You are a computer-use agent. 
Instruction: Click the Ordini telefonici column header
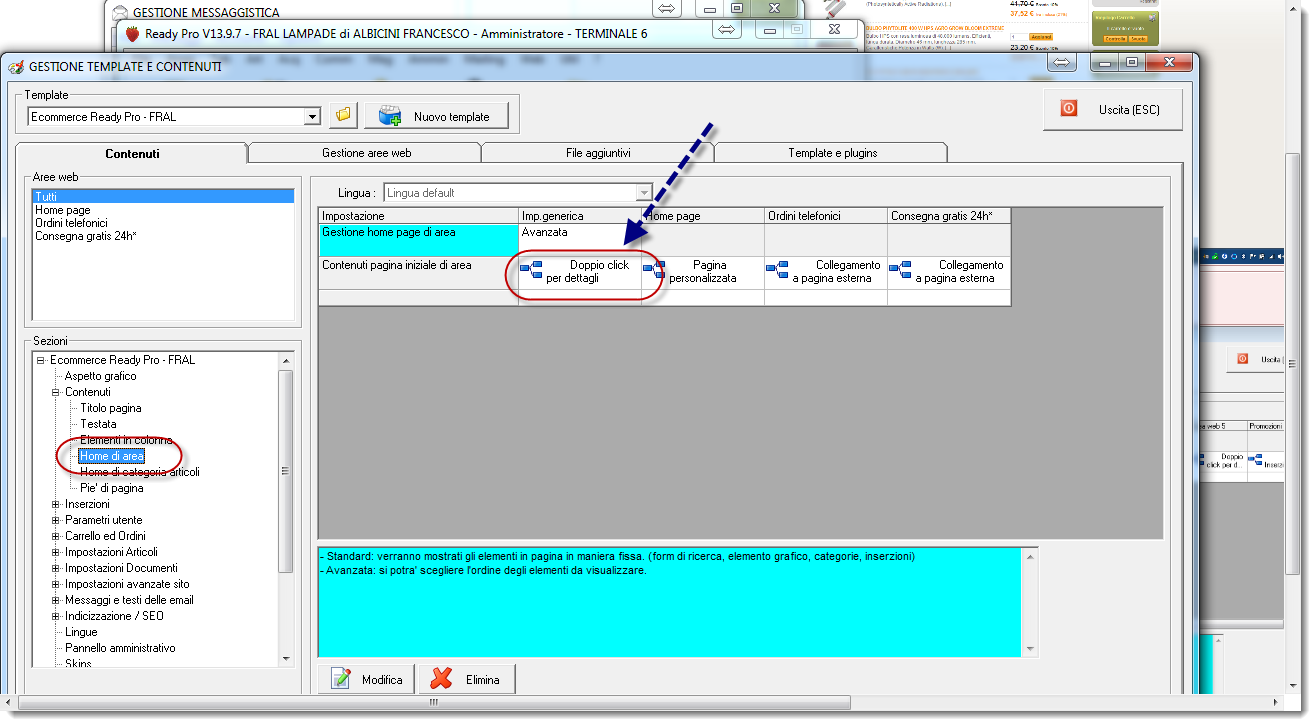826,216
